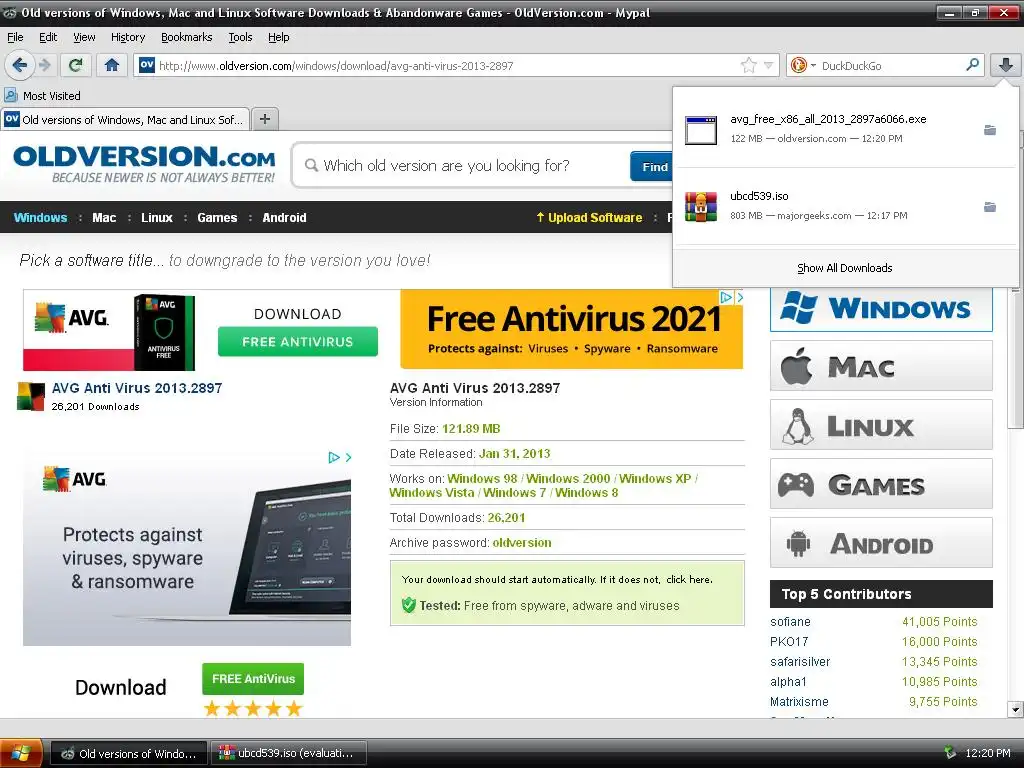Image resolution: width=1024 pixels, height=768 pixels.
Task: Open the Bookmarks menu
Action: tap(187, 37)
